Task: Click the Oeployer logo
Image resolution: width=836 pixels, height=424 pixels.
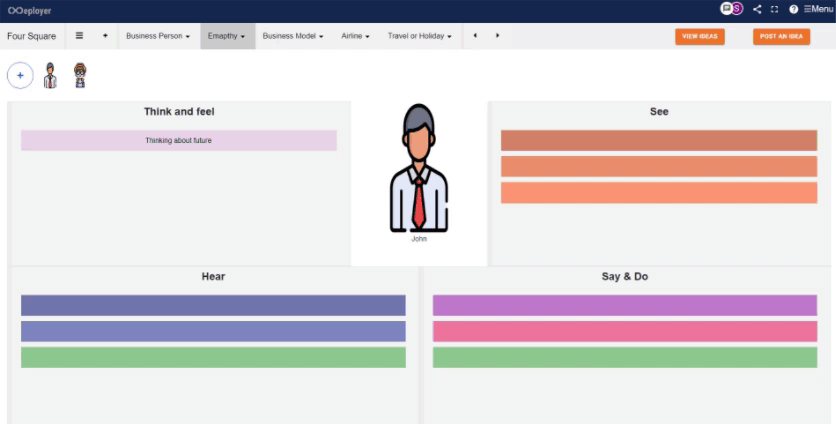Action: [30, 10]
